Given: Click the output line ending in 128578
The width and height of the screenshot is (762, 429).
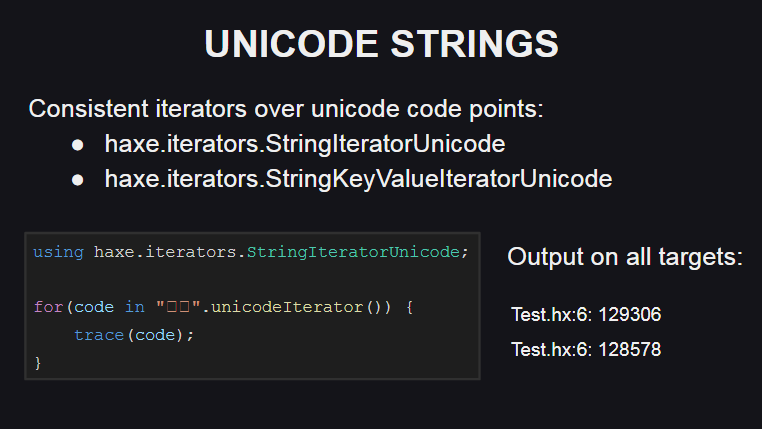Looking at the screenshot, I should 586,350.
